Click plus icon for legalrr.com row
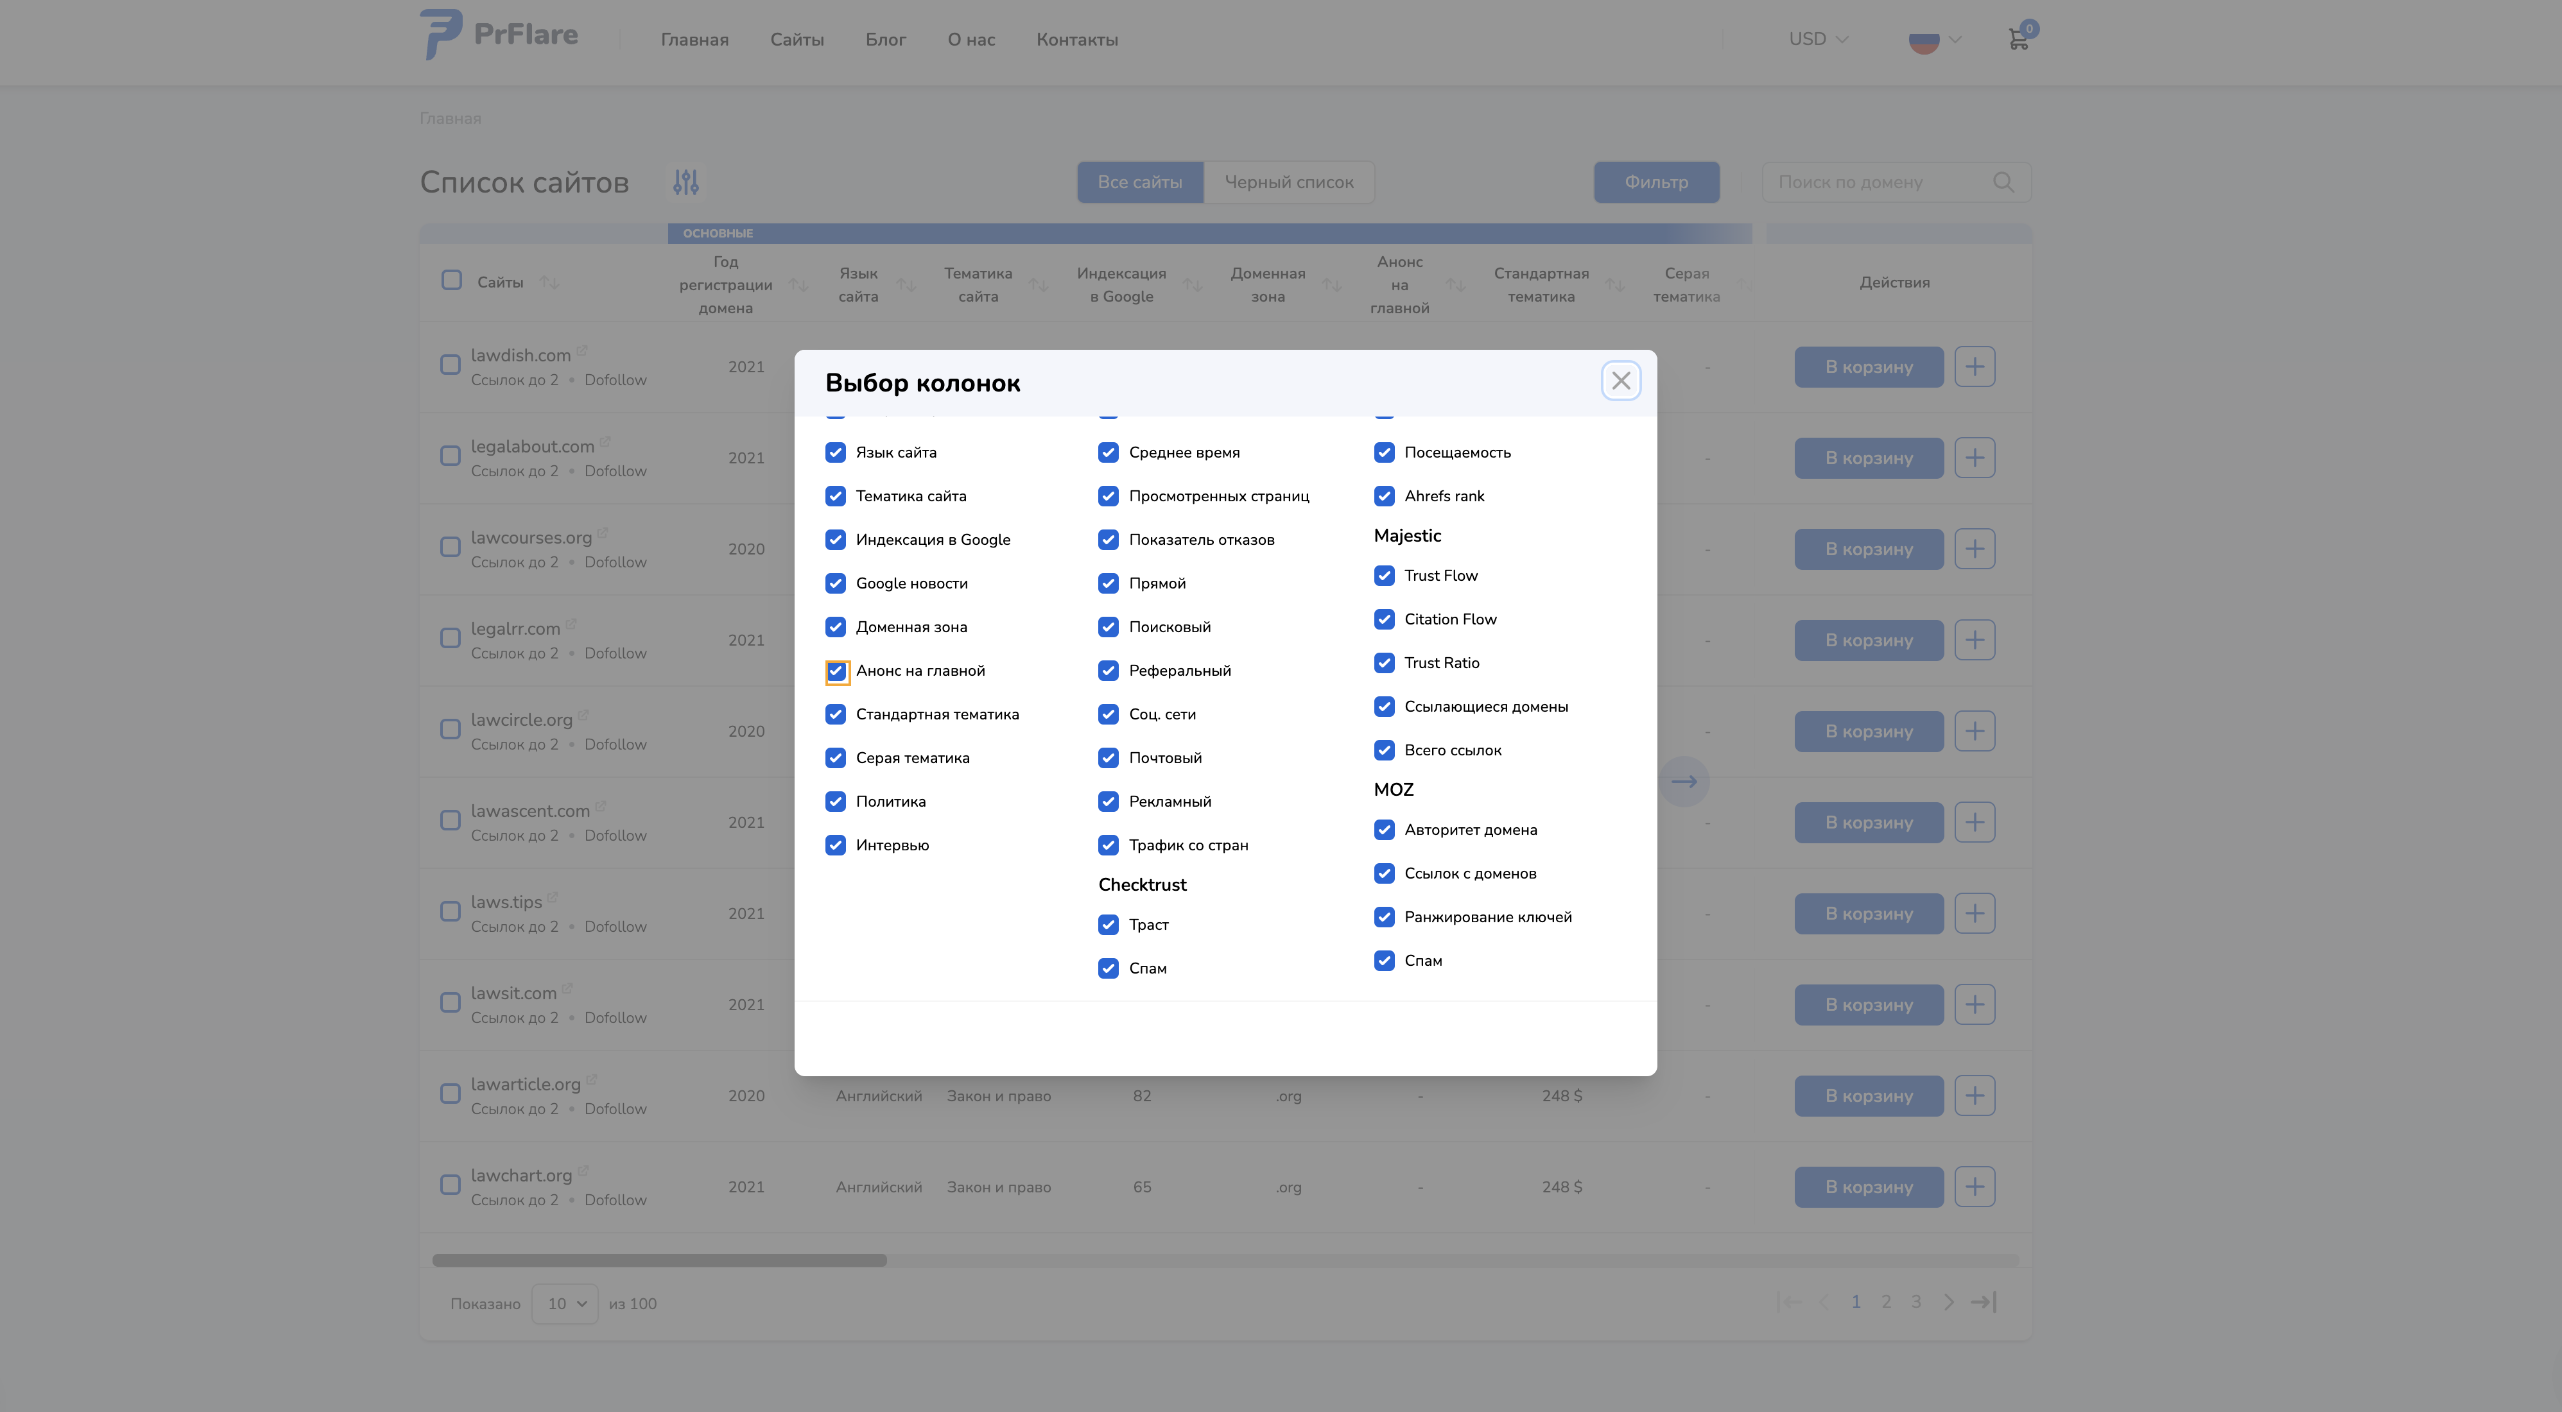Viewport: 2562px width, 1412px height. point(1974,640)
